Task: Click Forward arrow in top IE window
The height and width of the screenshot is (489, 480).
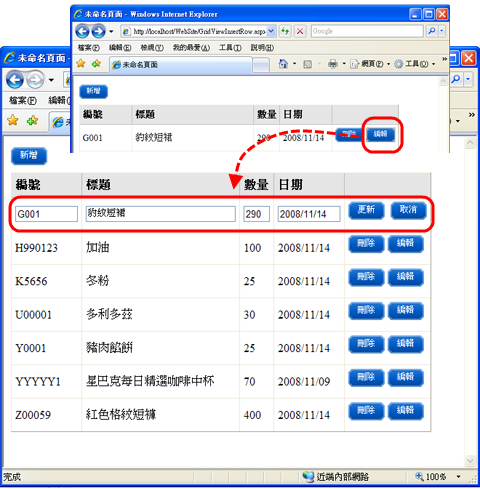Action: tap(98, 32)
